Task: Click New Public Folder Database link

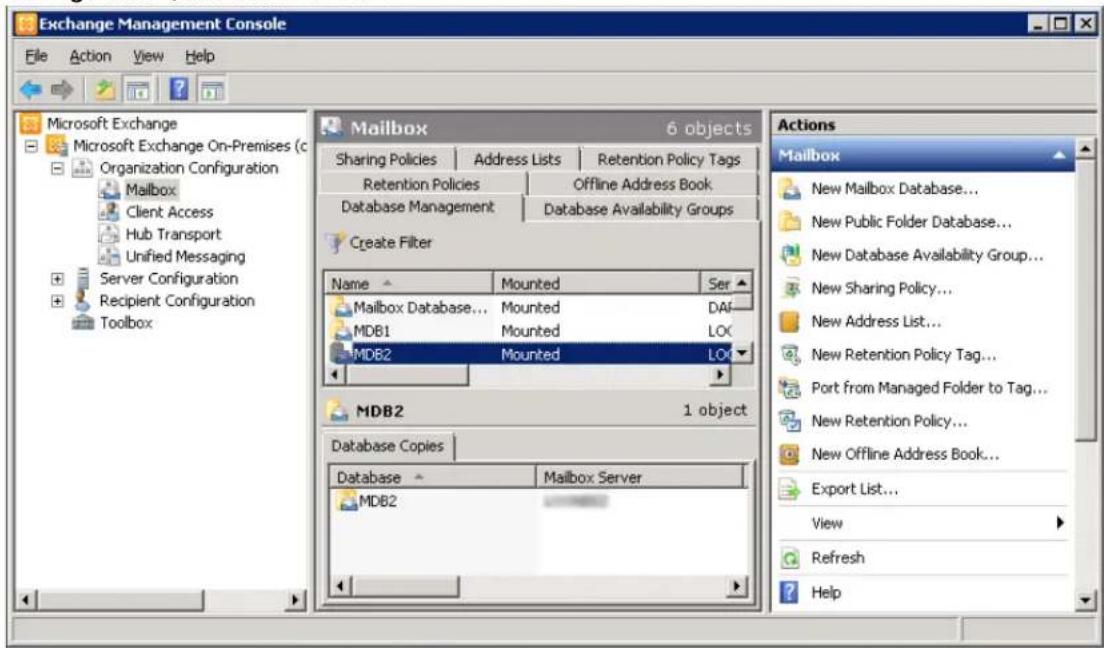Action: (911, 222)
